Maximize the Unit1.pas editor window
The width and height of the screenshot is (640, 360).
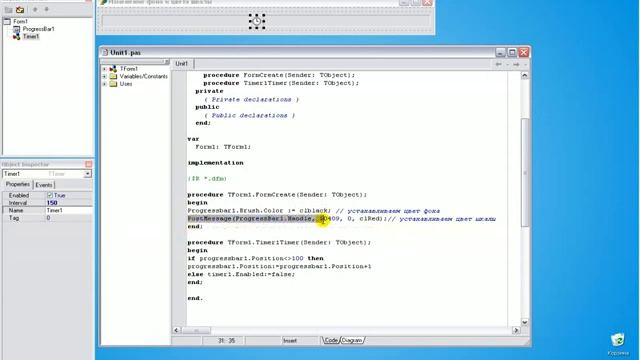pos(512,52)
